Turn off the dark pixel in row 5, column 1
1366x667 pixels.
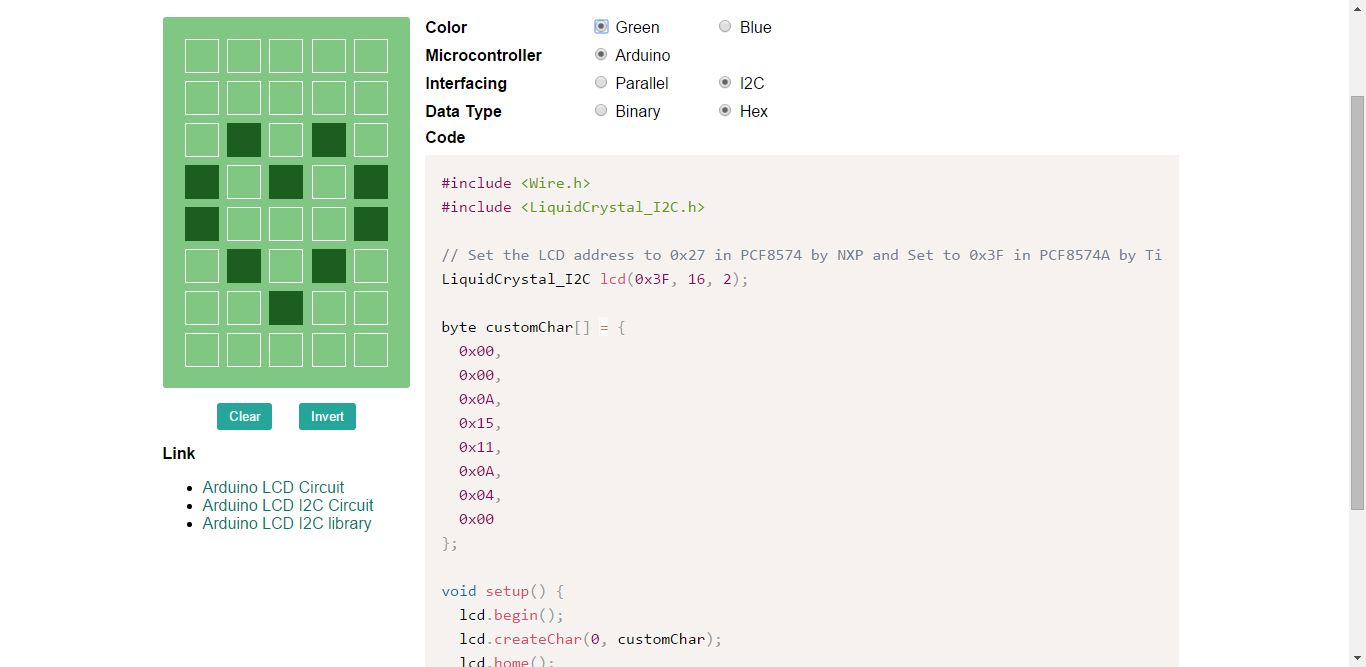click(x=202, y=224)
